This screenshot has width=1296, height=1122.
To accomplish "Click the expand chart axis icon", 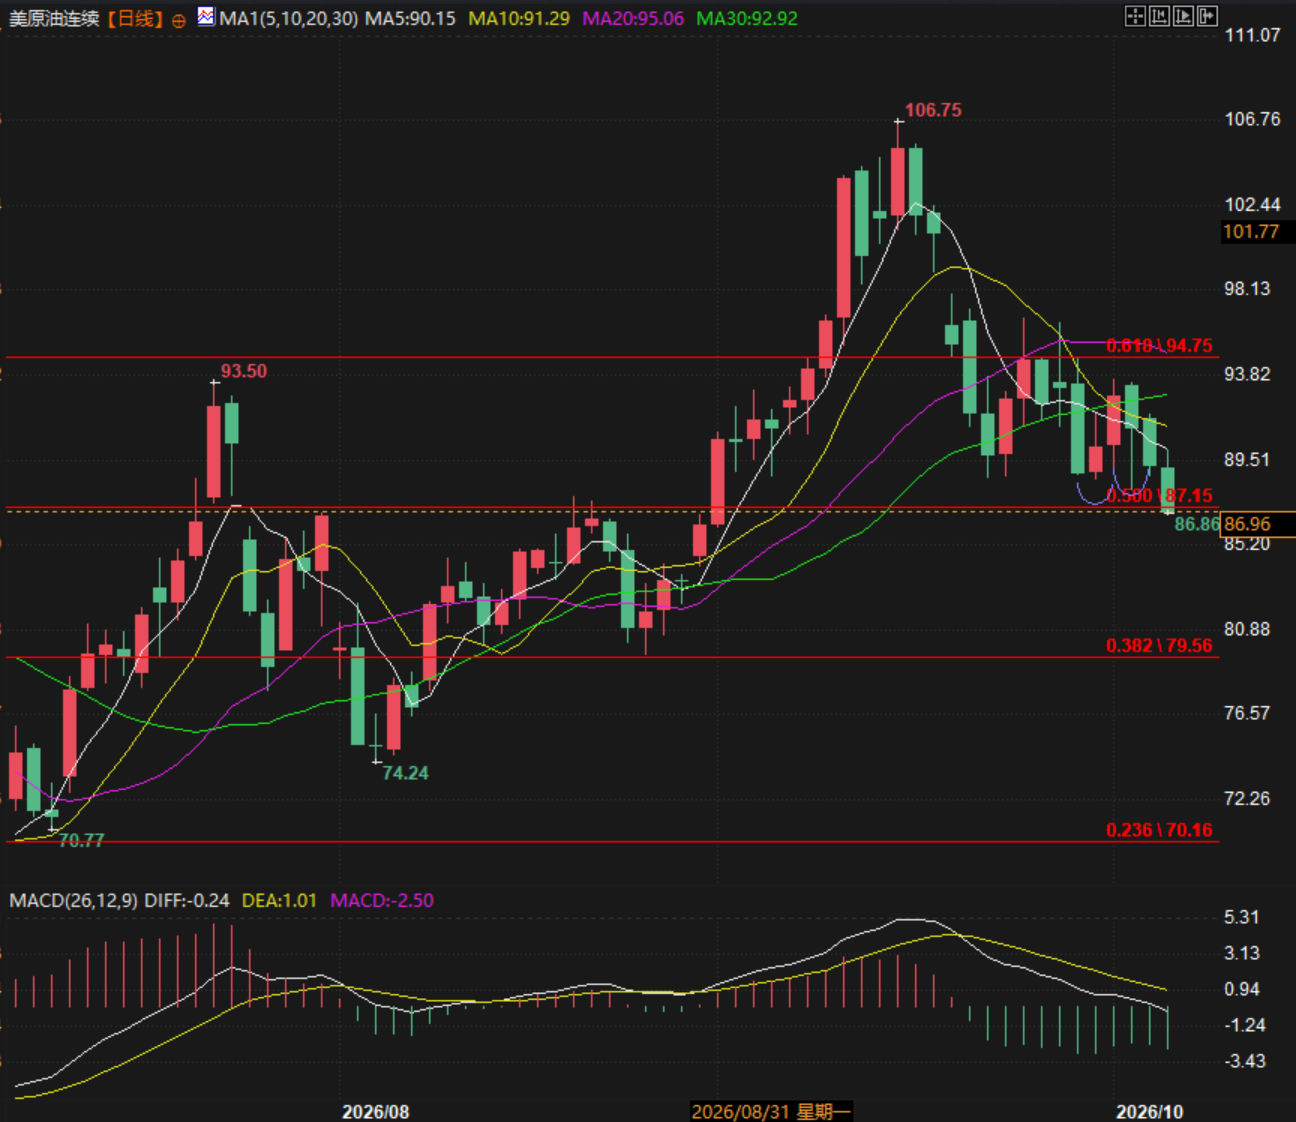I will 1183,16.
